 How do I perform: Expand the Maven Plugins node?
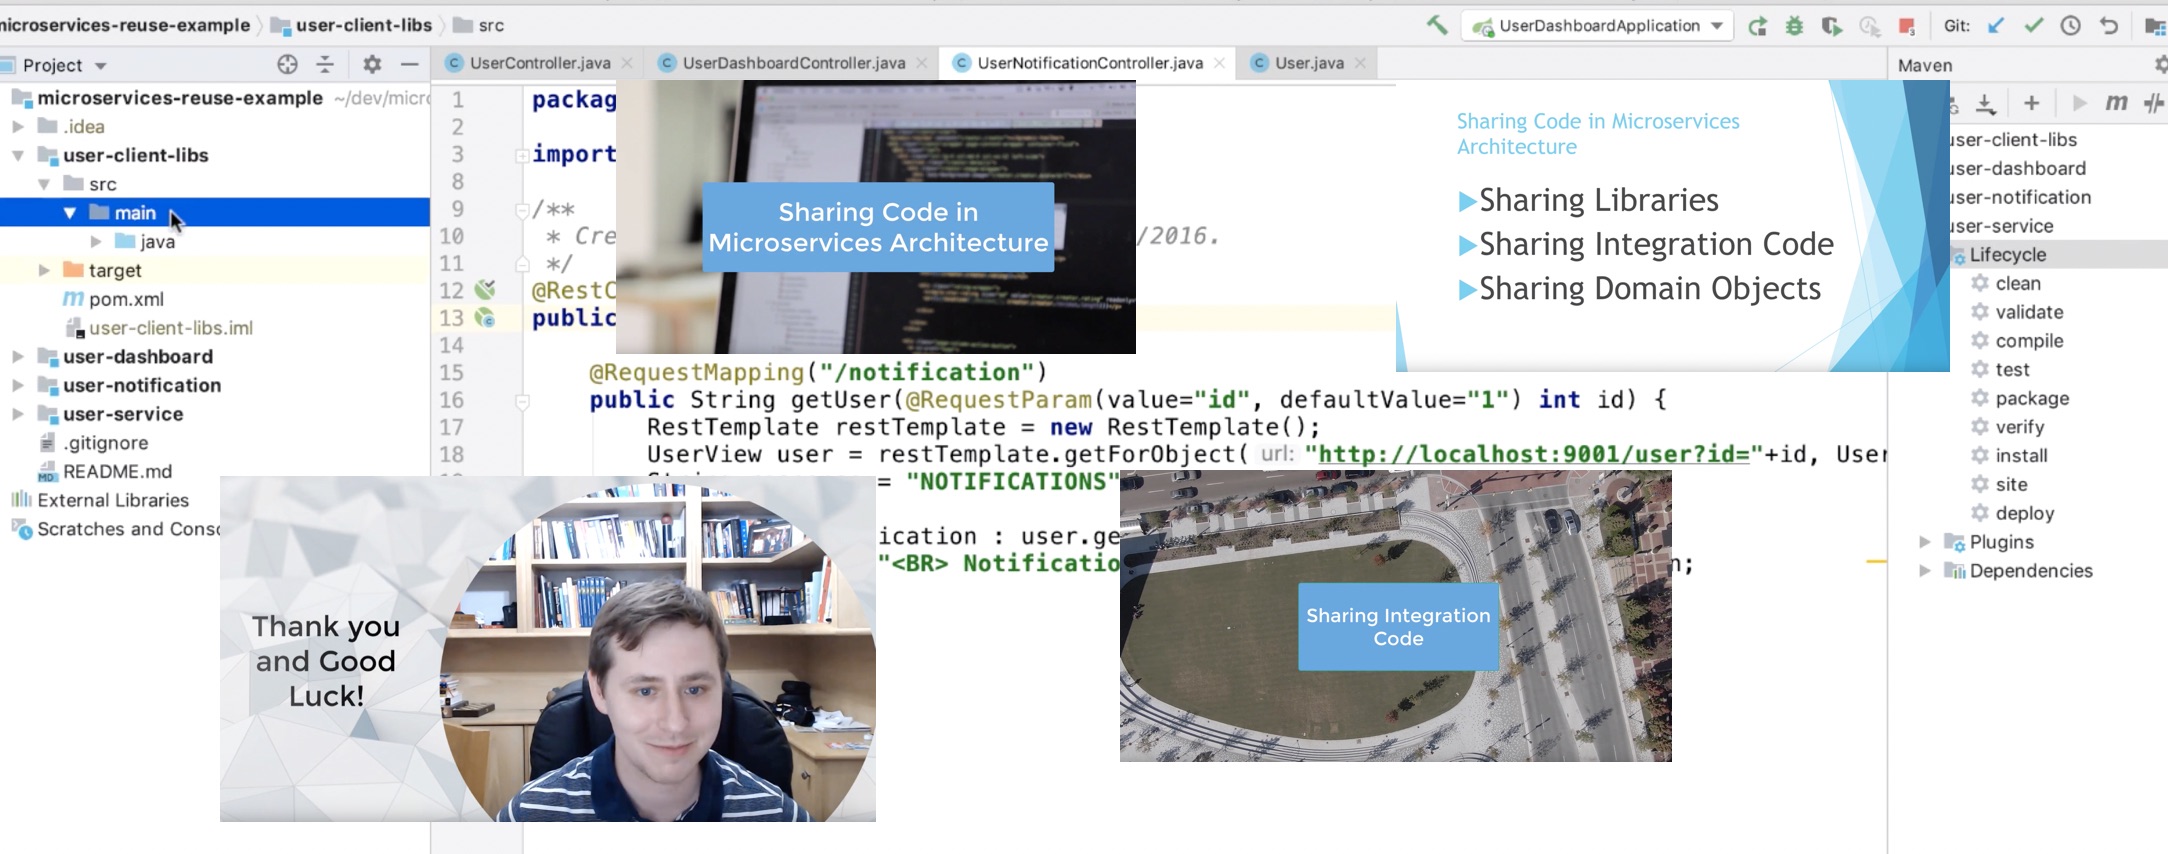pyautogui.click(x=1925, y=542)
